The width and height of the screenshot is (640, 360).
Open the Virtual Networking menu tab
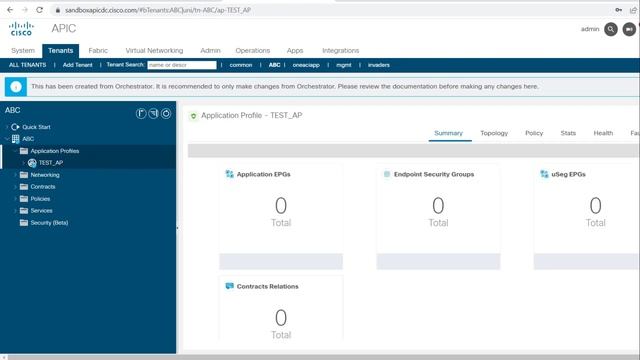pos(154,51)
